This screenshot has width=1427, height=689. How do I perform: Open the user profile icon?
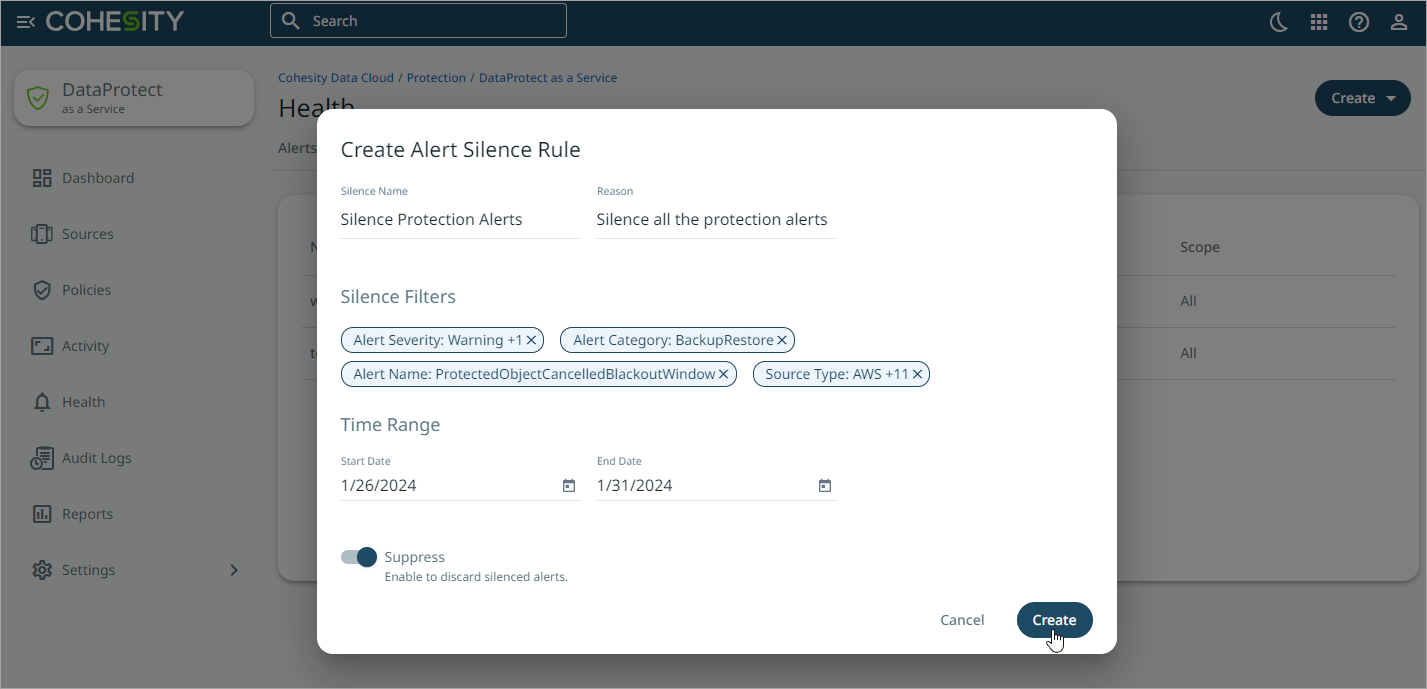(1399, 22)
